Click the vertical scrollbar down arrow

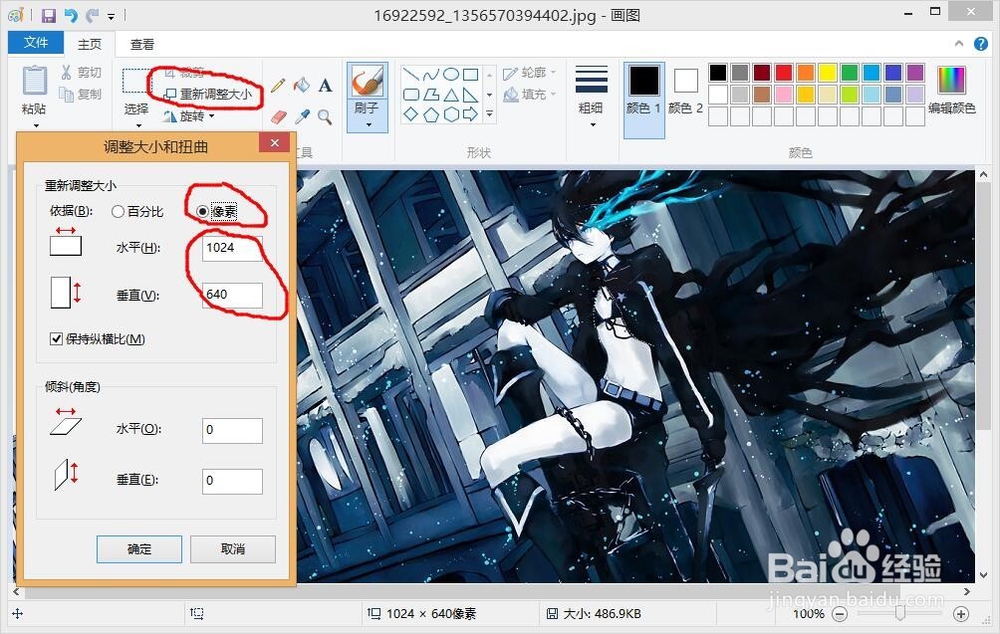983,575
